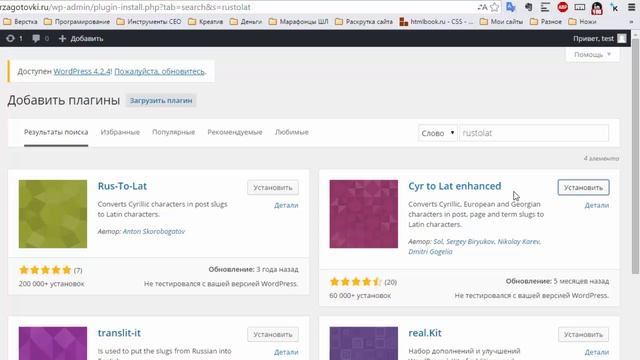Open Детали for translit-it
This screenshot has width=640, height=360.
286,352
